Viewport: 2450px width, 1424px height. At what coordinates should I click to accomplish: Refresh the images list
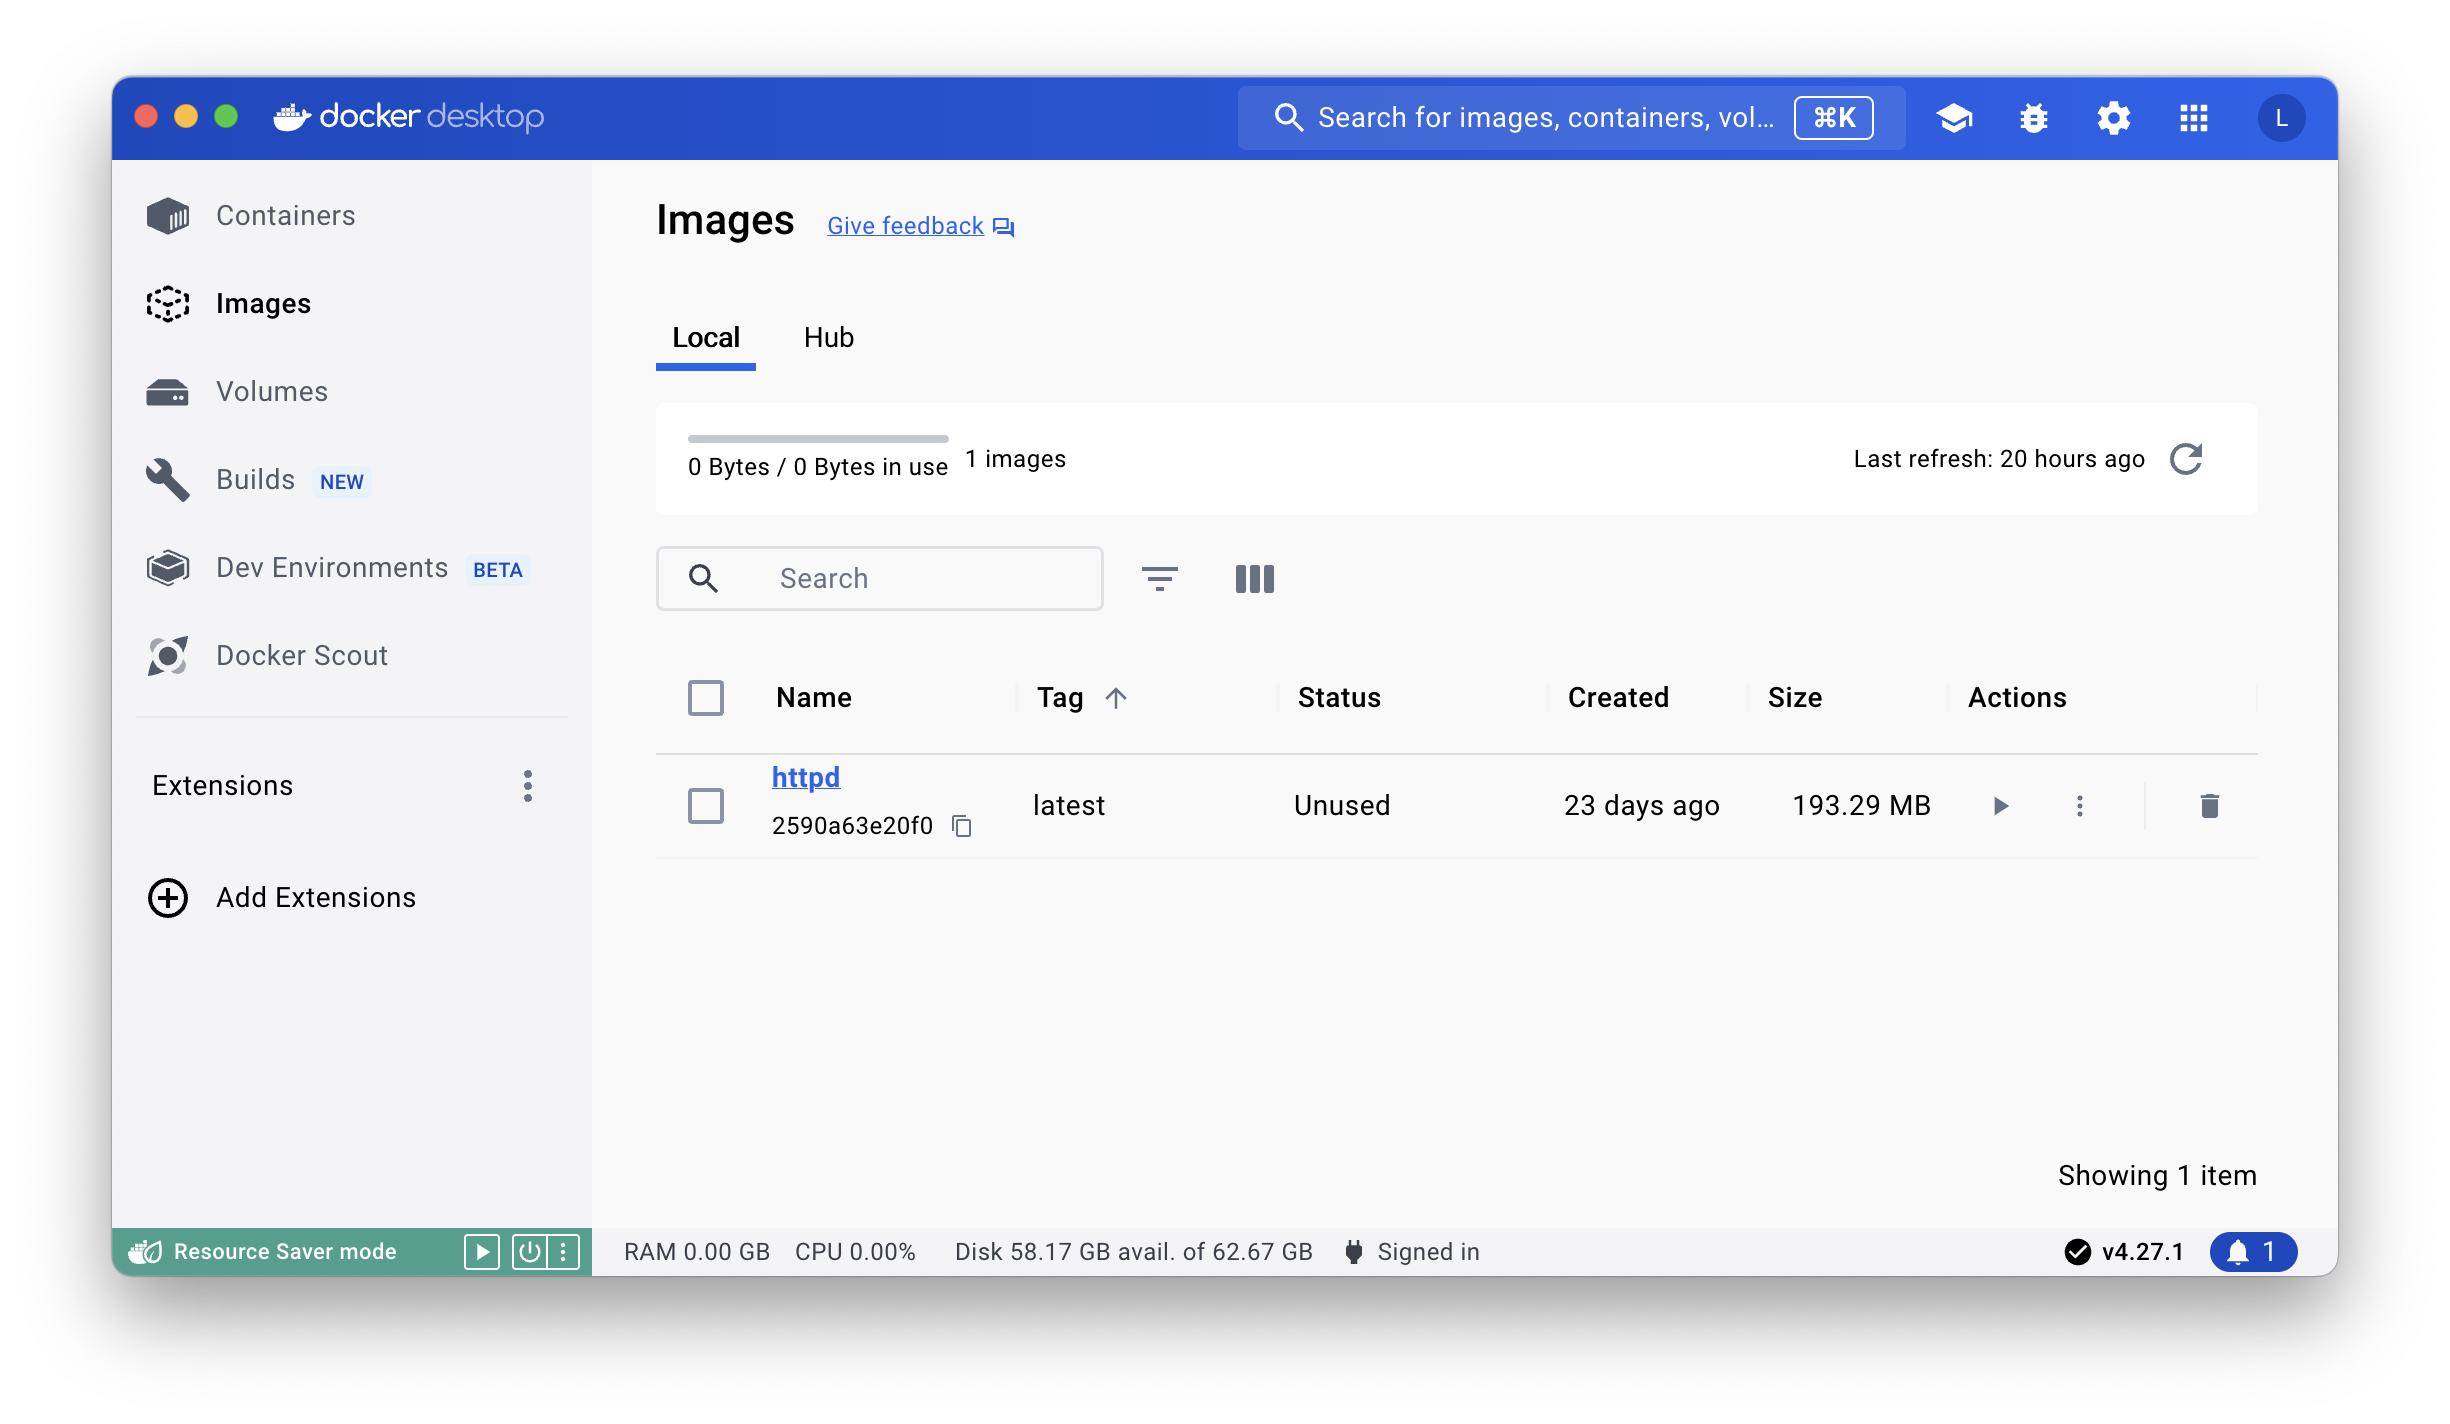[x=2187, y=459]
